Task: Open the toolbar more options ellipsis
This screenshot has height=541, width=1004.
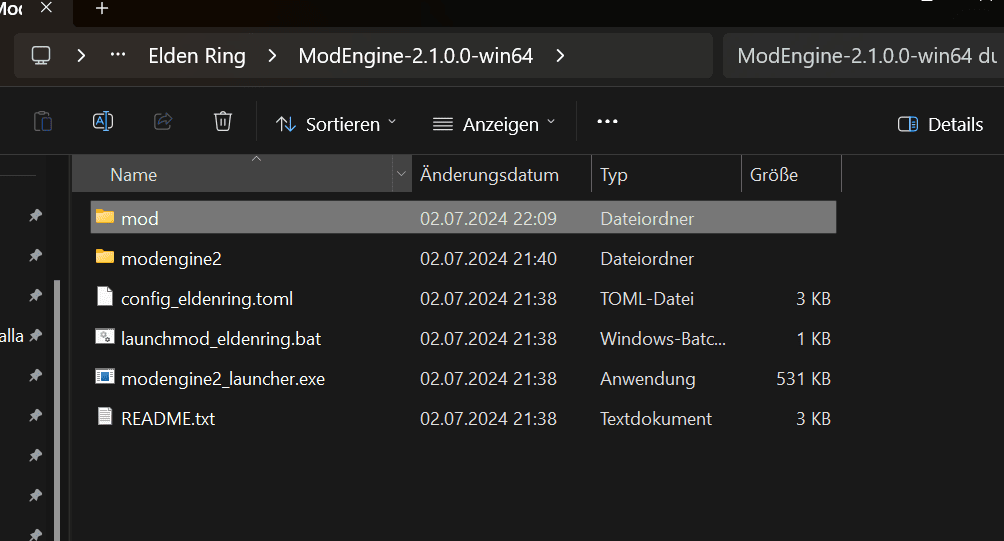Action: point(607,122)
